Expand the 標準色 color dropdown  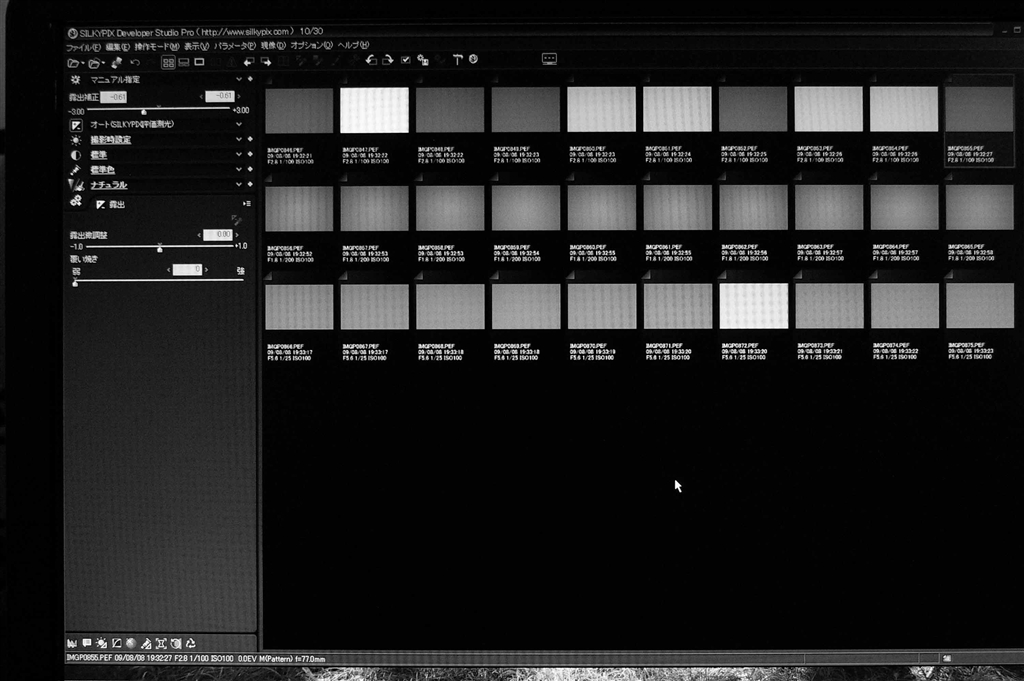point(238,169)
